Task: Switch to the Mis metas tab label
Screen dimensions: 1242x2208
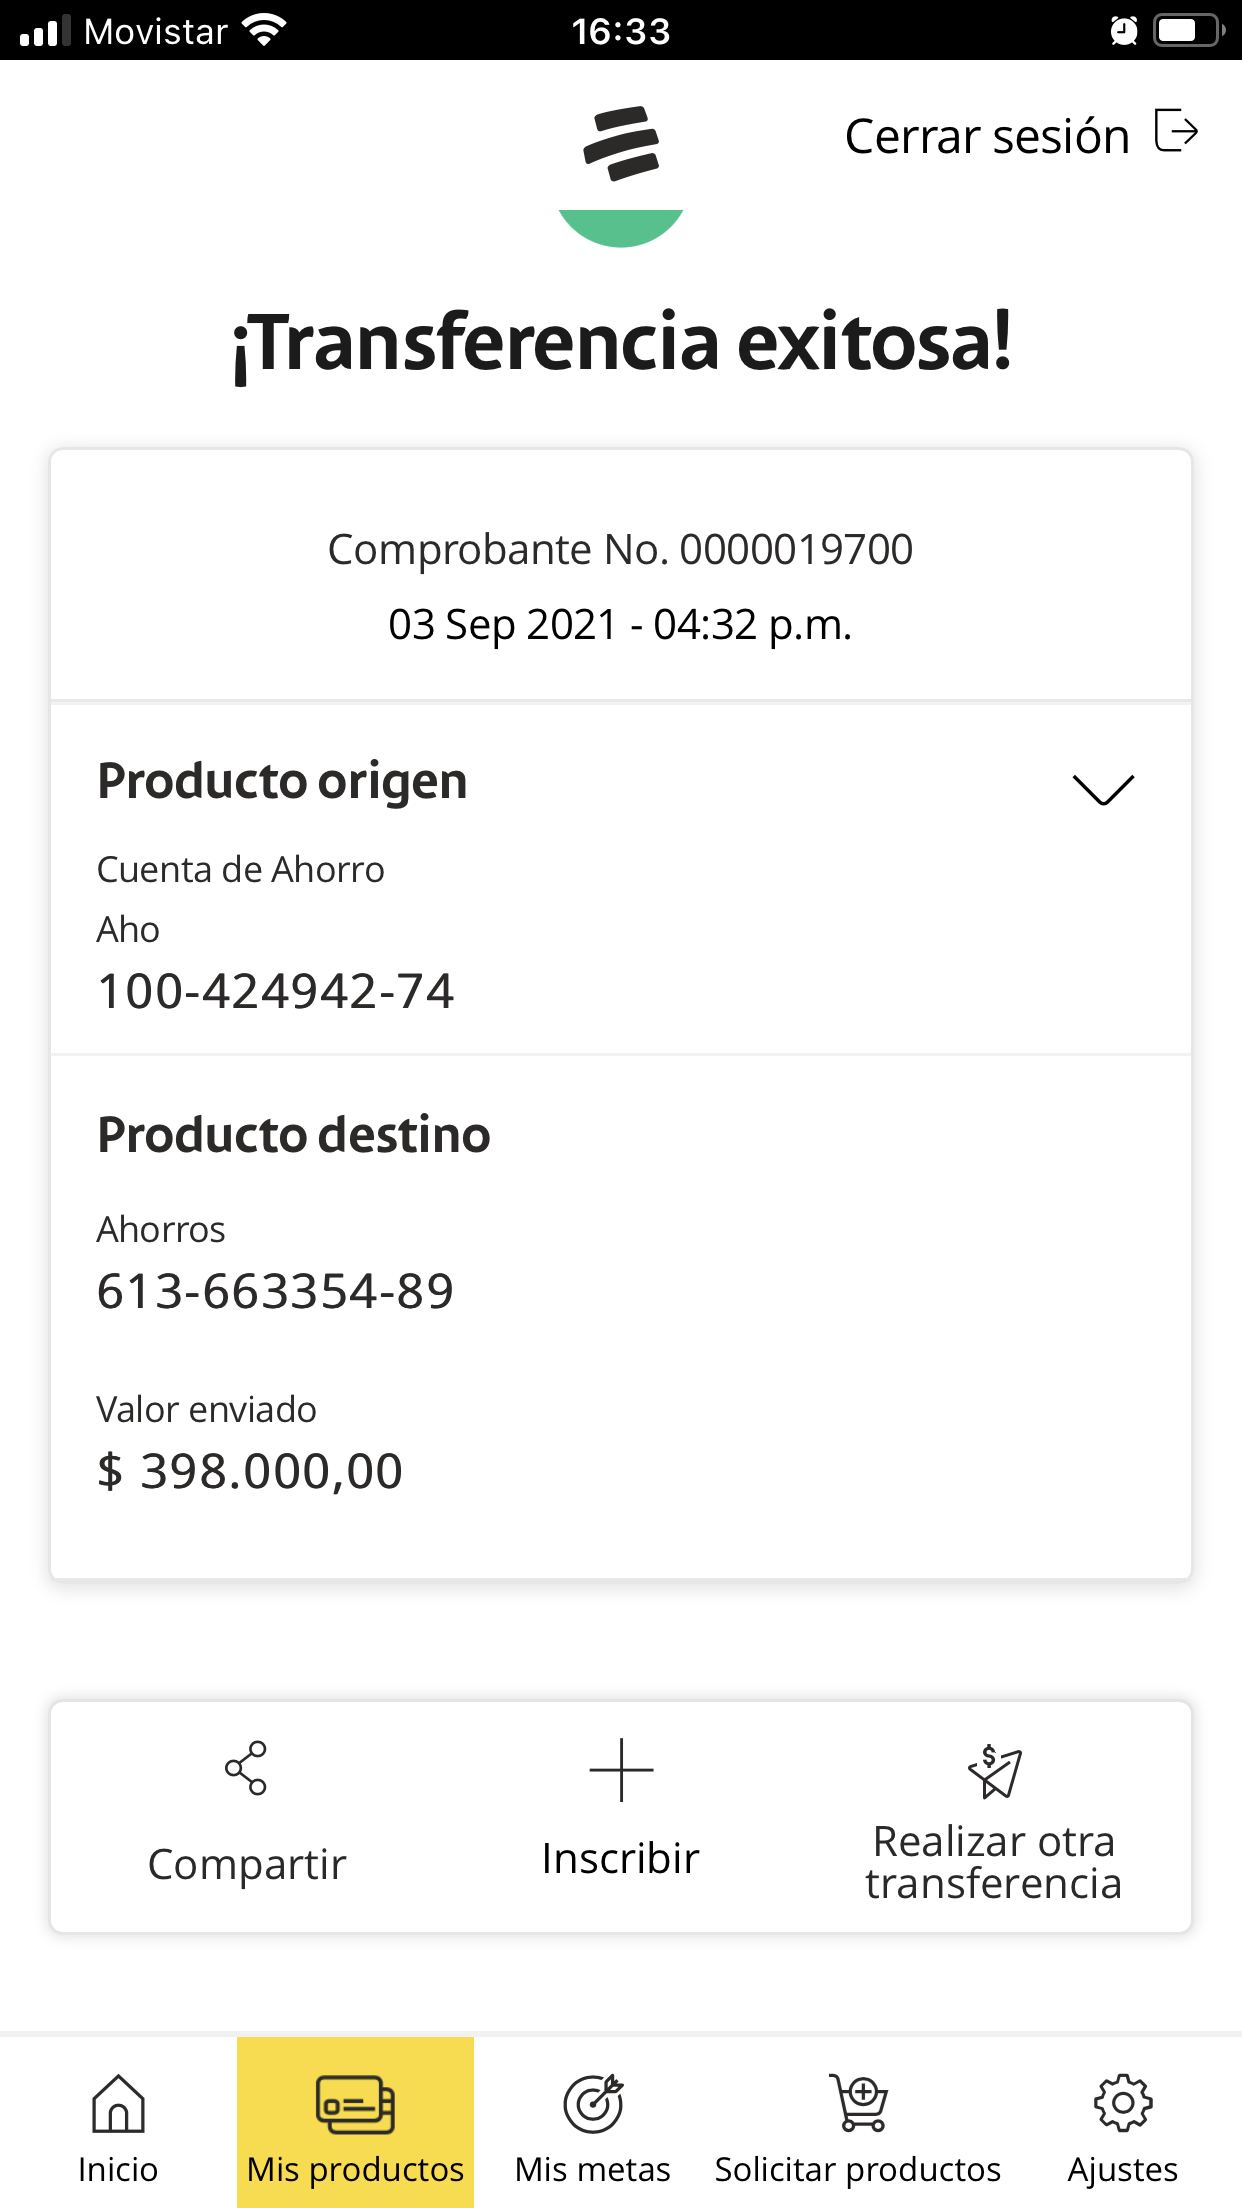Action: tap(593, 2170)
